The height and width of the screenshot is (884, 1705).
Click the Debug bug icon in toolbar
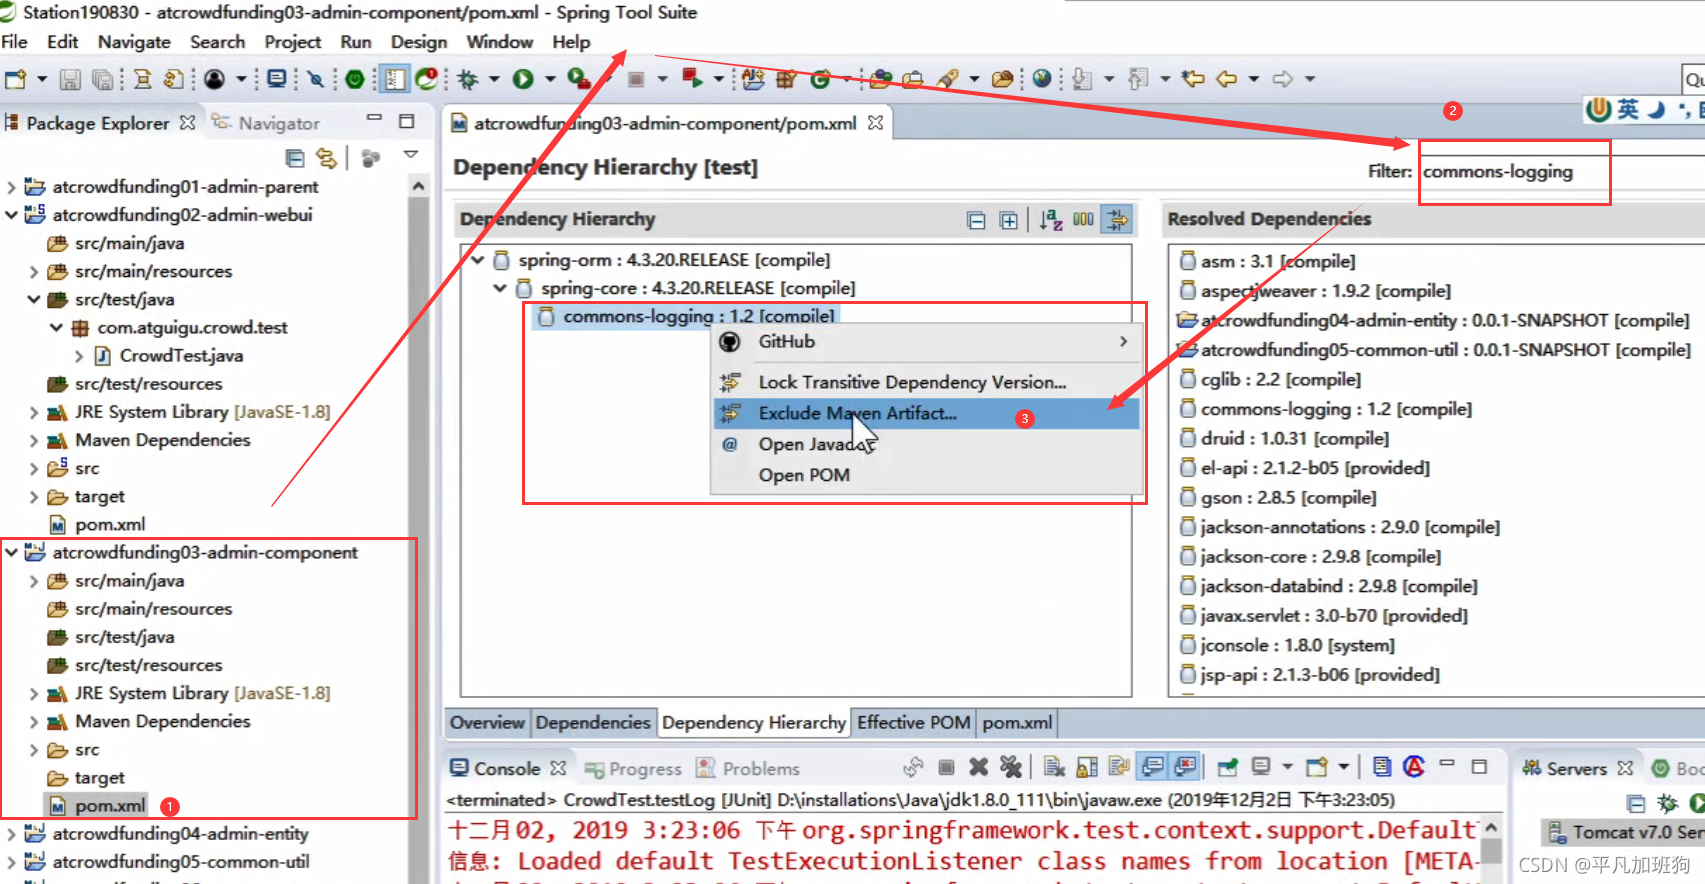(x=467, y=79)
